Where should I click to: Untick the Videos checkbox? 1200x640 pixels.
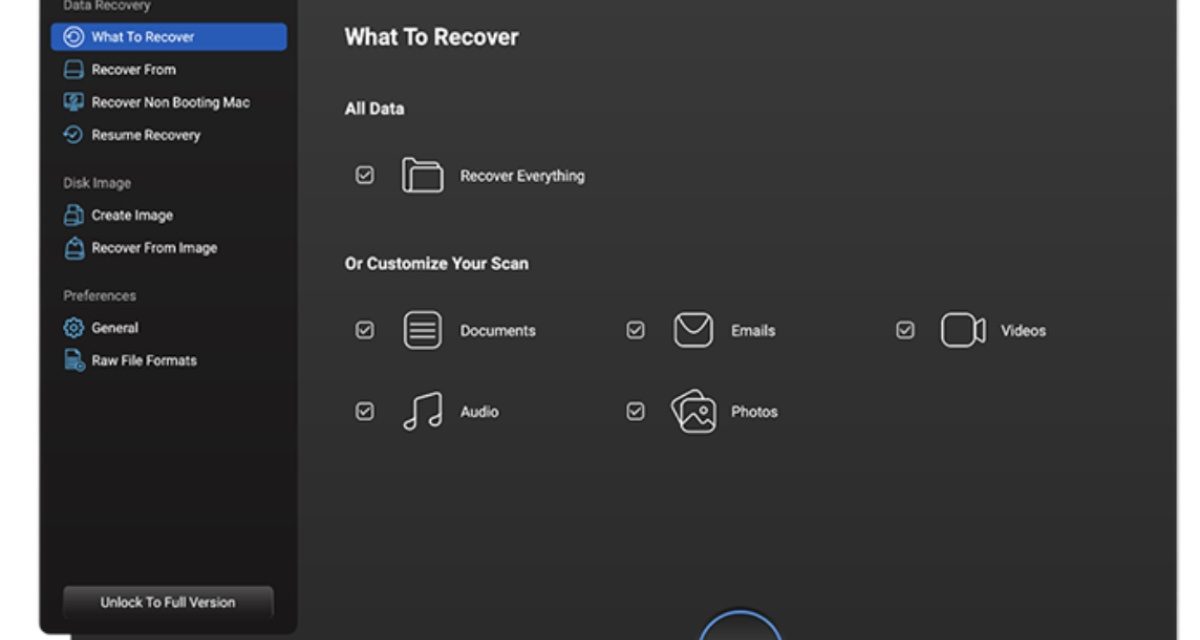tap(905, 330)
